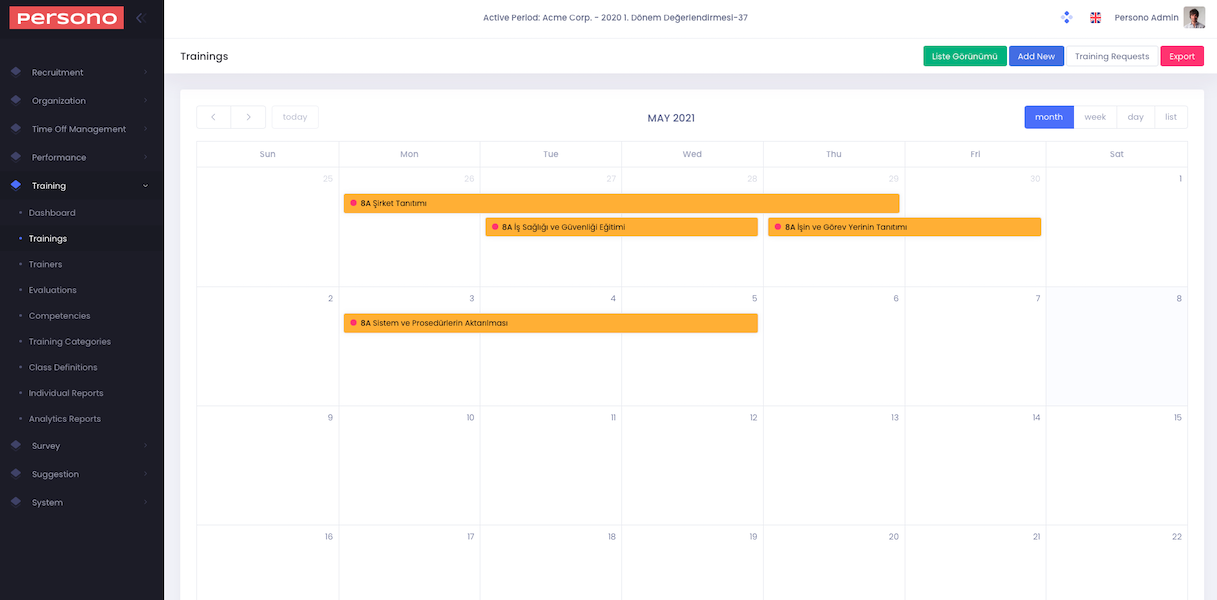Open Training Requests
1217x600 pixels.
(1112, 56)
